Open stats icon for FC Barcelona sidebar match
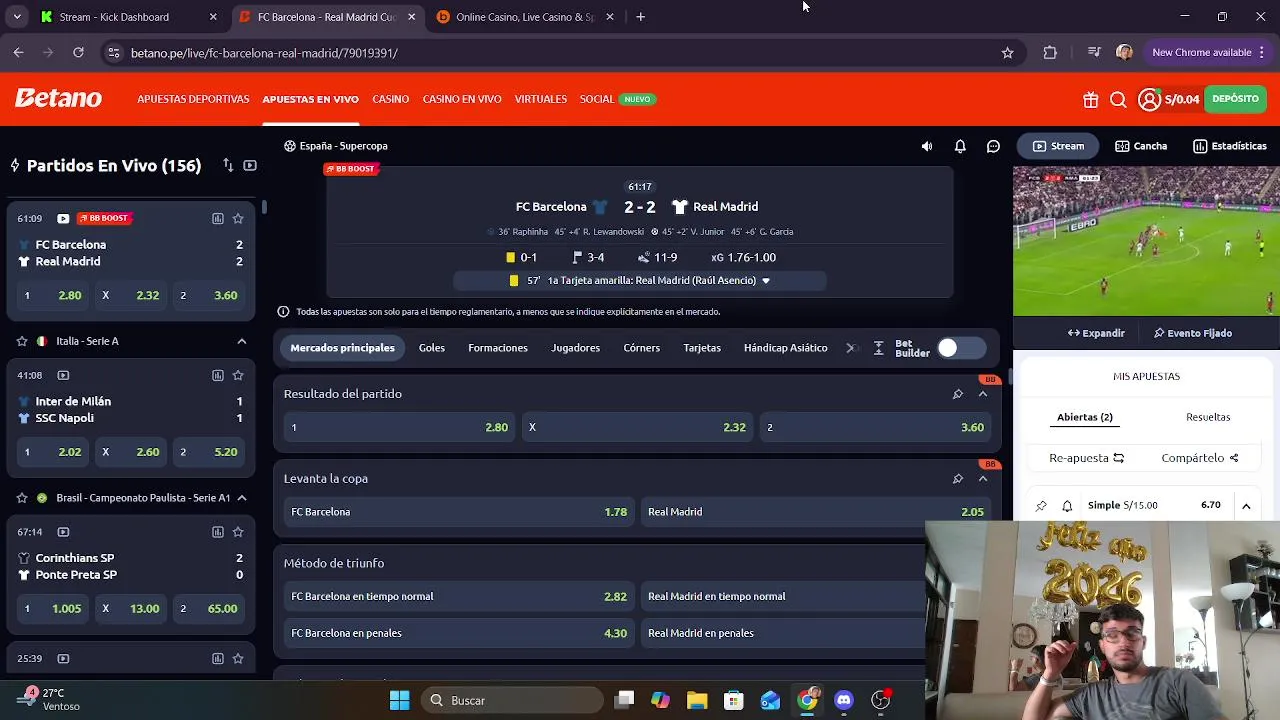This screenshot has height=720, width=1280. click(x=217, y=218)
